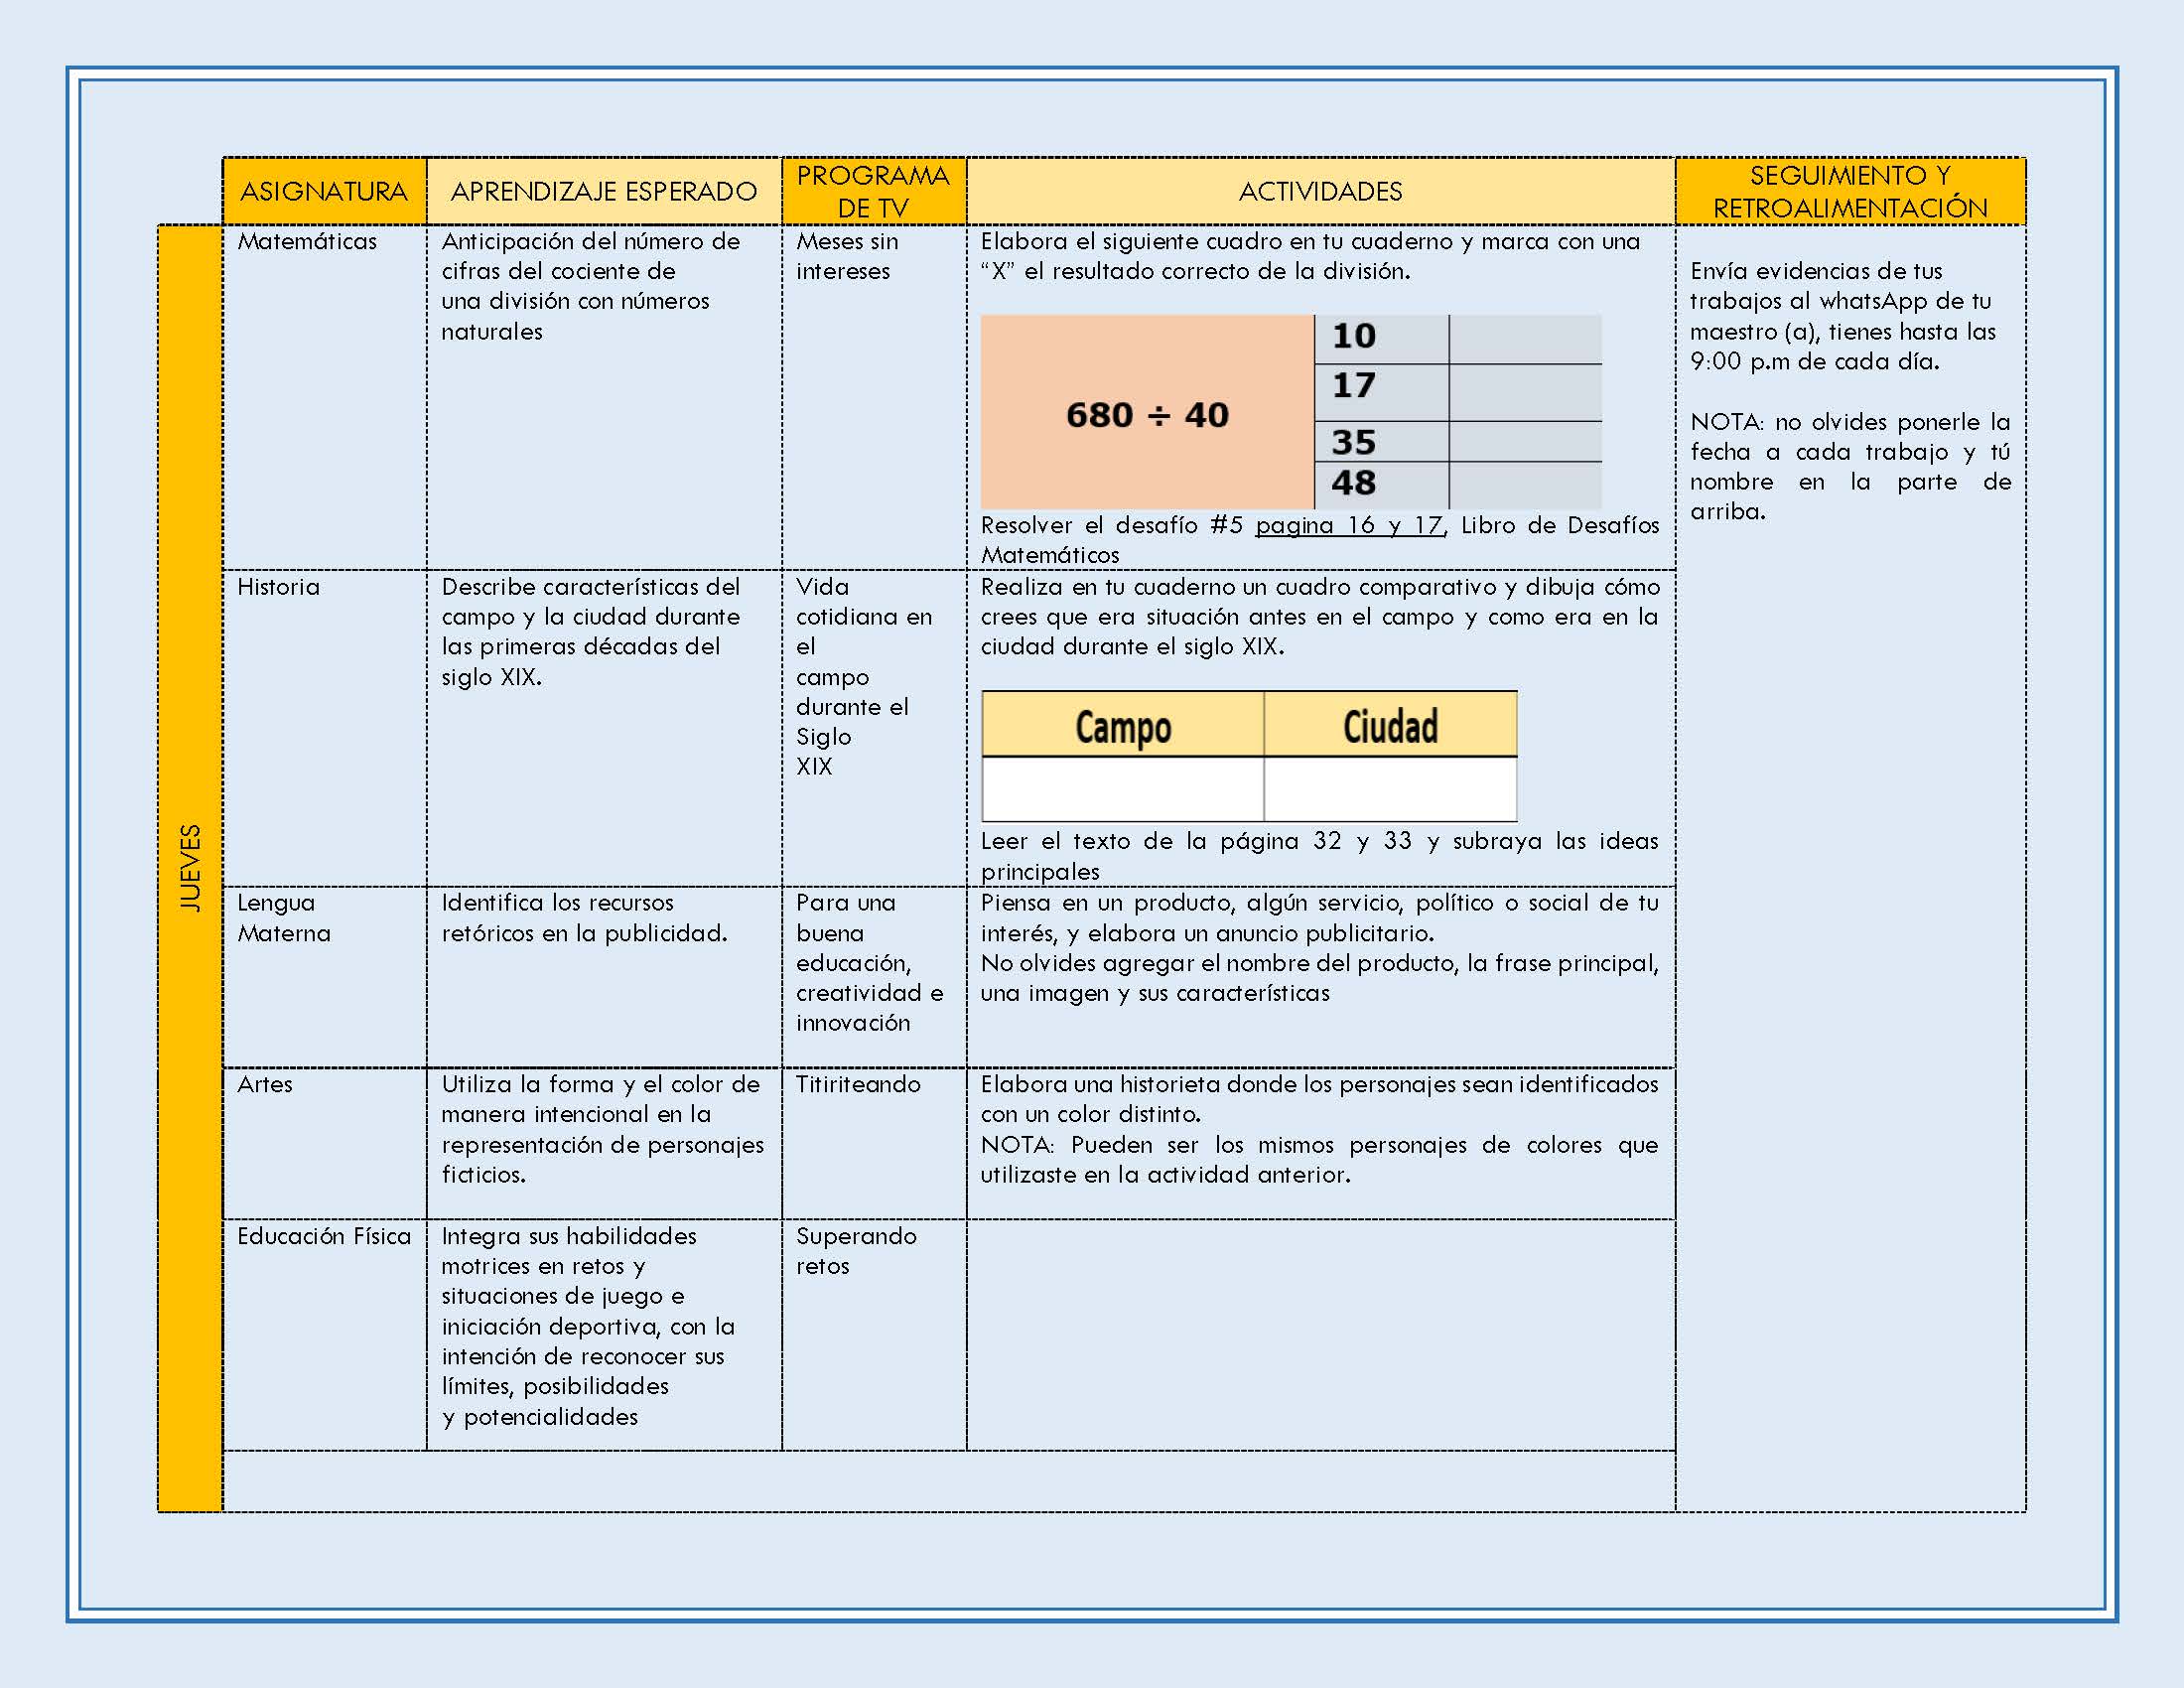
Task: Click 'Integra sus habilidades motrices' text
Action: coord(588,1325)
